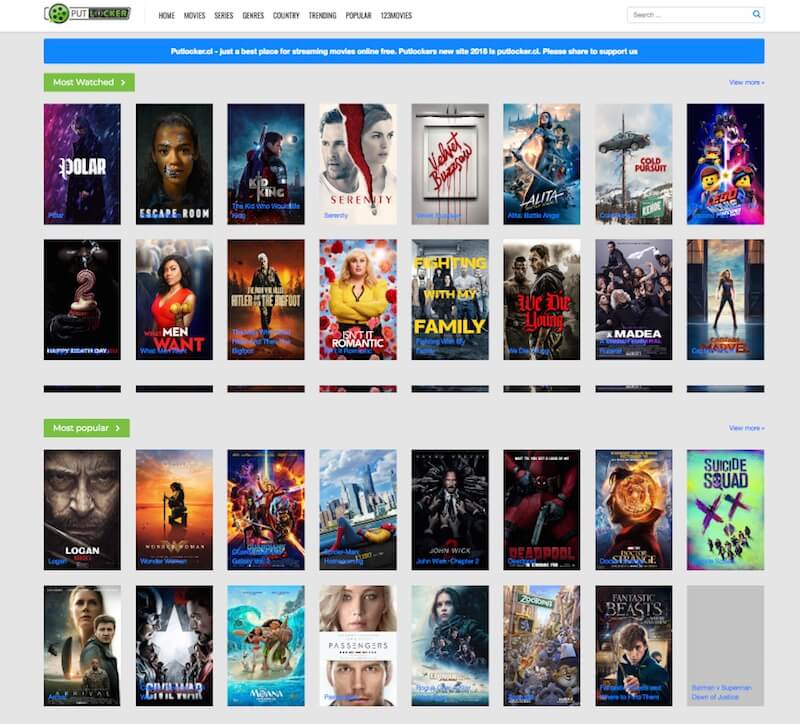Open the Moana movie poster
Screen dimensions: 800x724
266,645
